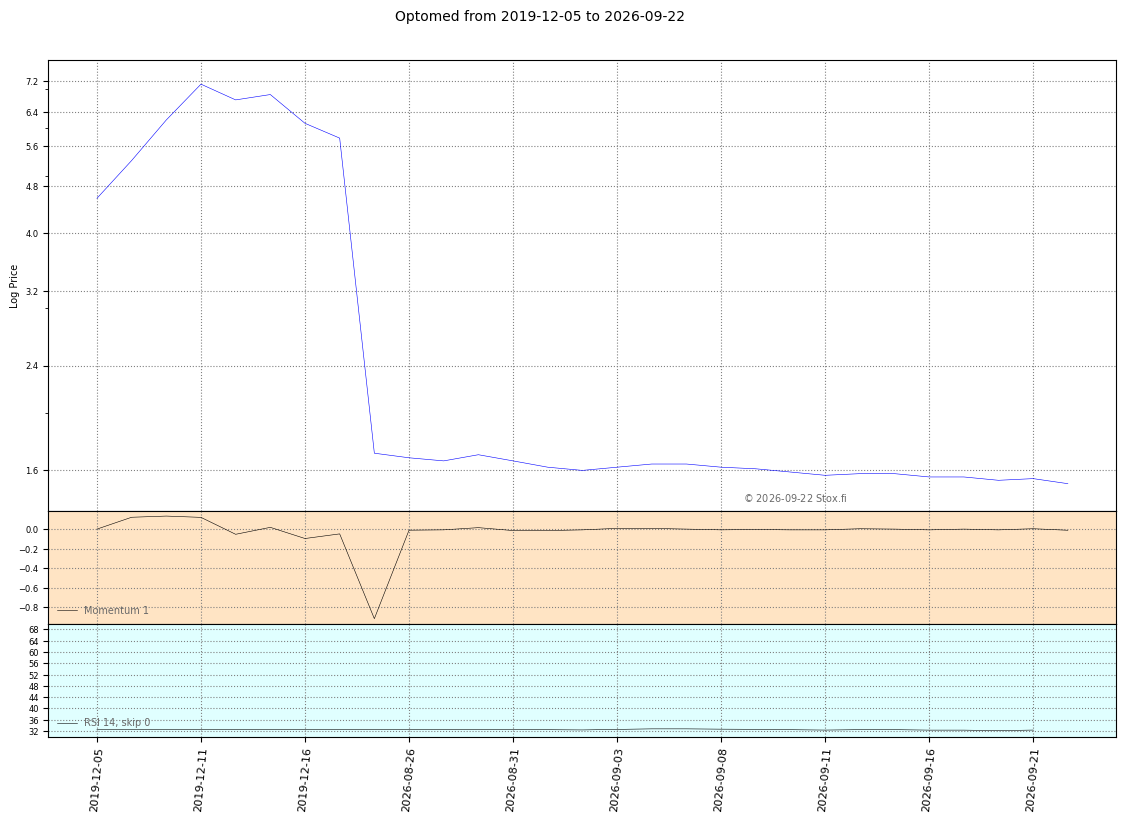Click the 2026-09-08 x-axis date label
Image resolution: width=1126 pixels, height=822 pixels.
pyautogui.click(x=720, y=780)
